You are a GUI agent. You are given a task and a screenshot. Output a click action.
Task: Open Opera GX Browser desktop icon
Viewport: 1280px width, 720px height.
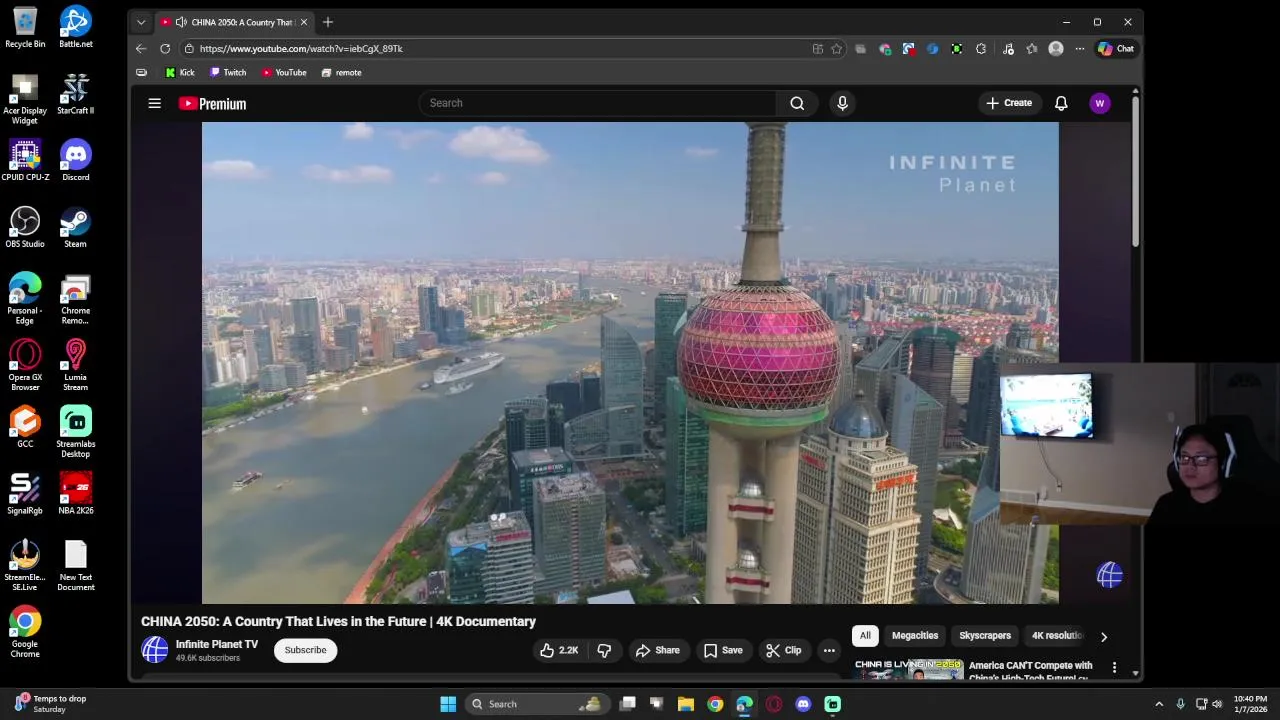[25, 365]
